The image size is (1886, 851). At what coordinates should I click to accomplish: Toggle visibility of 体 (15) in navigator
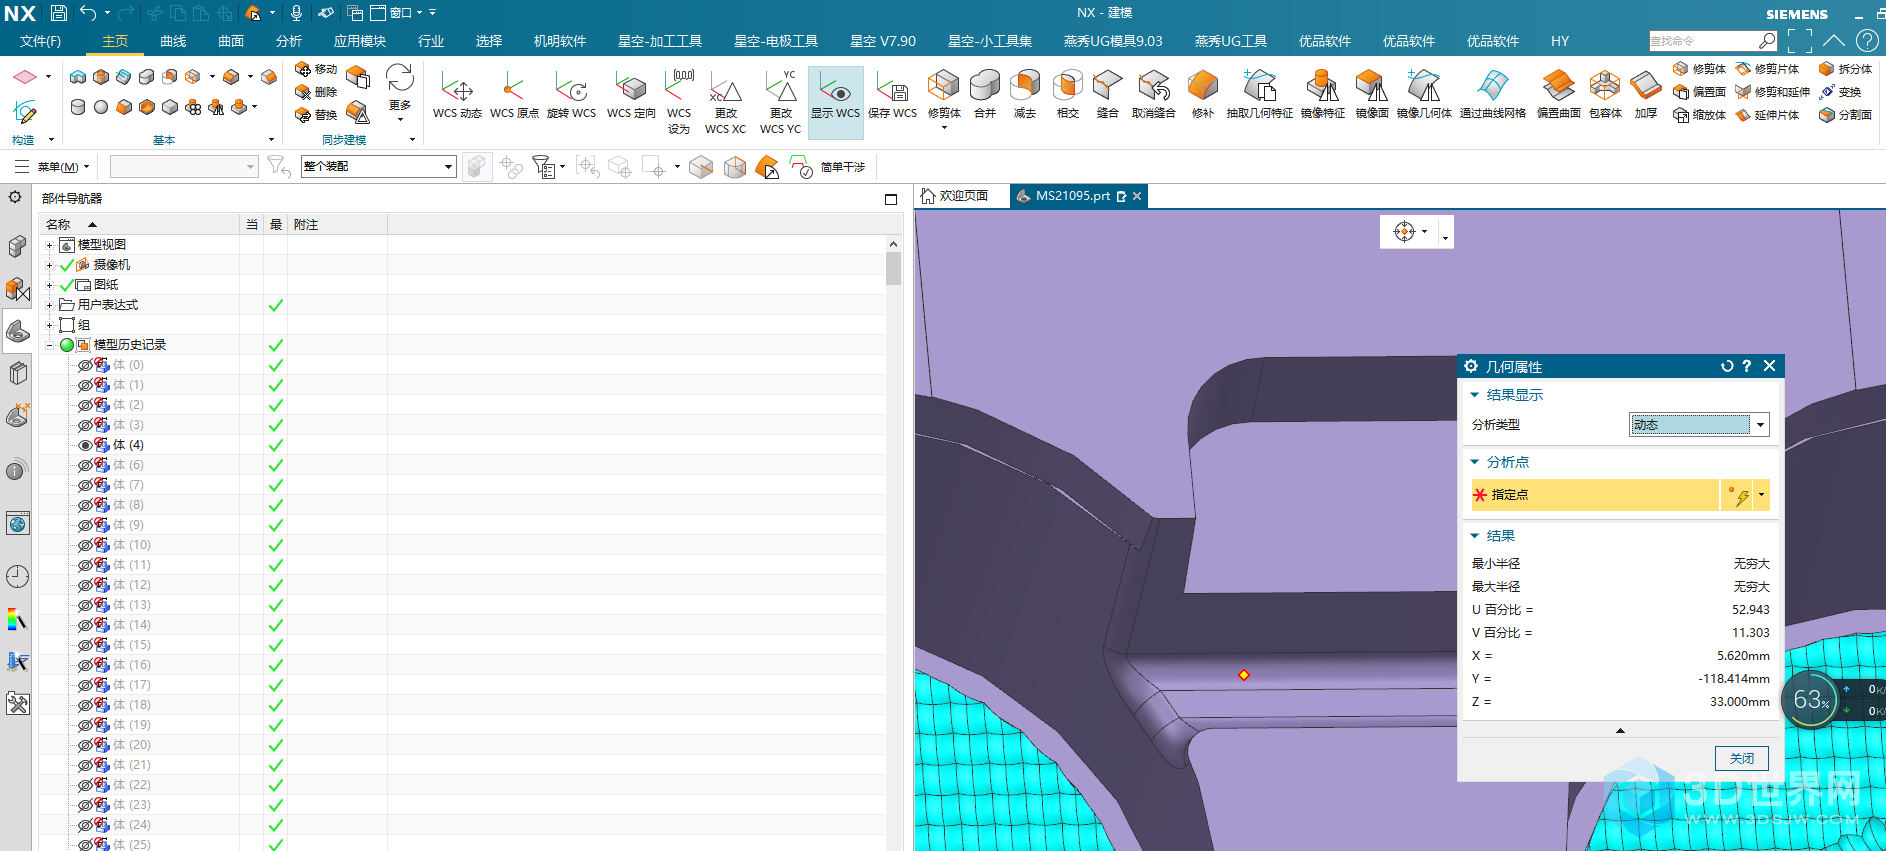(x=85, y=645)
